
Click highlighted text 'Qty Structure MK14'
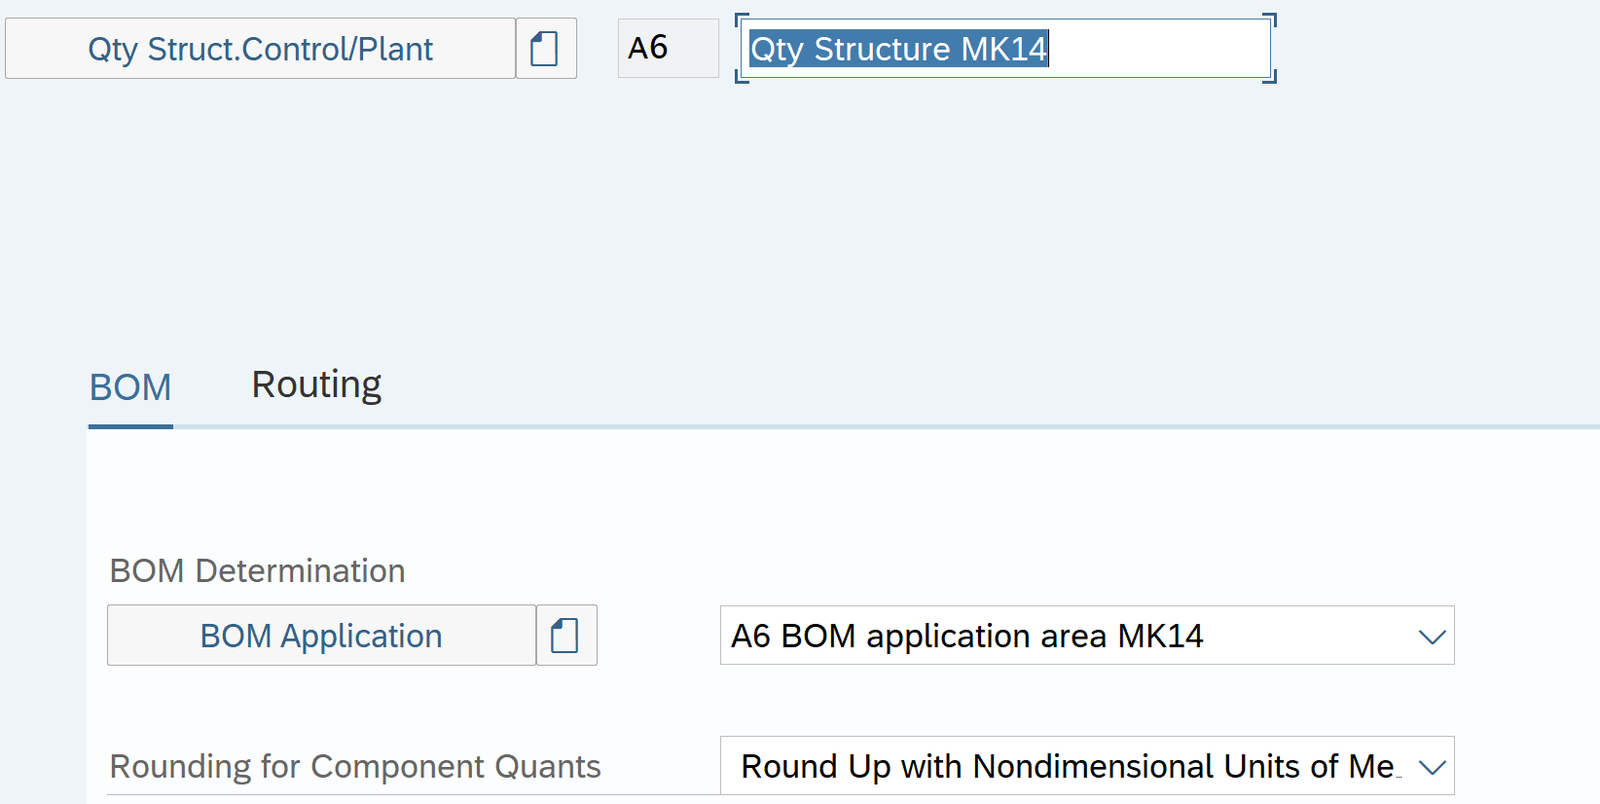898,49
